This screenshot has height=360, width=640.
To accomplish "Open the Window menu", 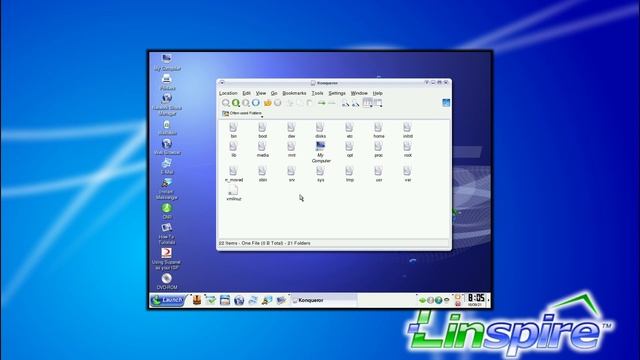I will (359, 93).
